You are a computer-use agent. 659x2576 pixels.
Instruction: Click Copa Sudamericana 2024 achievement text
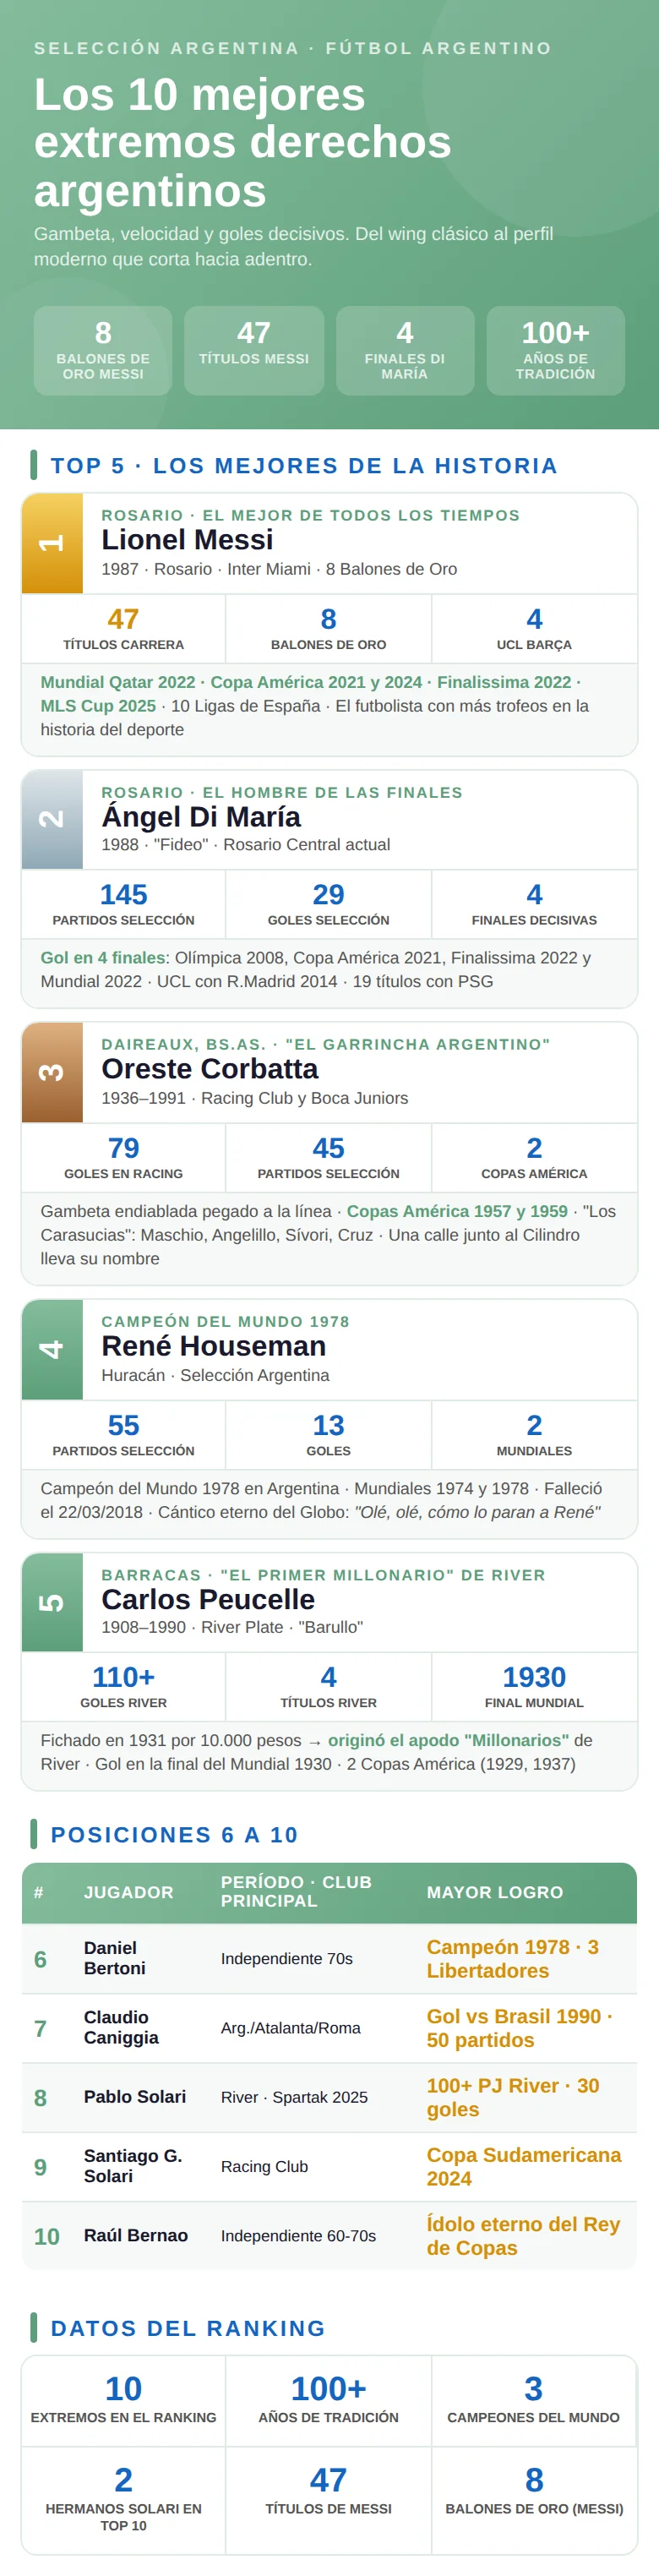tap(524, 2166)
